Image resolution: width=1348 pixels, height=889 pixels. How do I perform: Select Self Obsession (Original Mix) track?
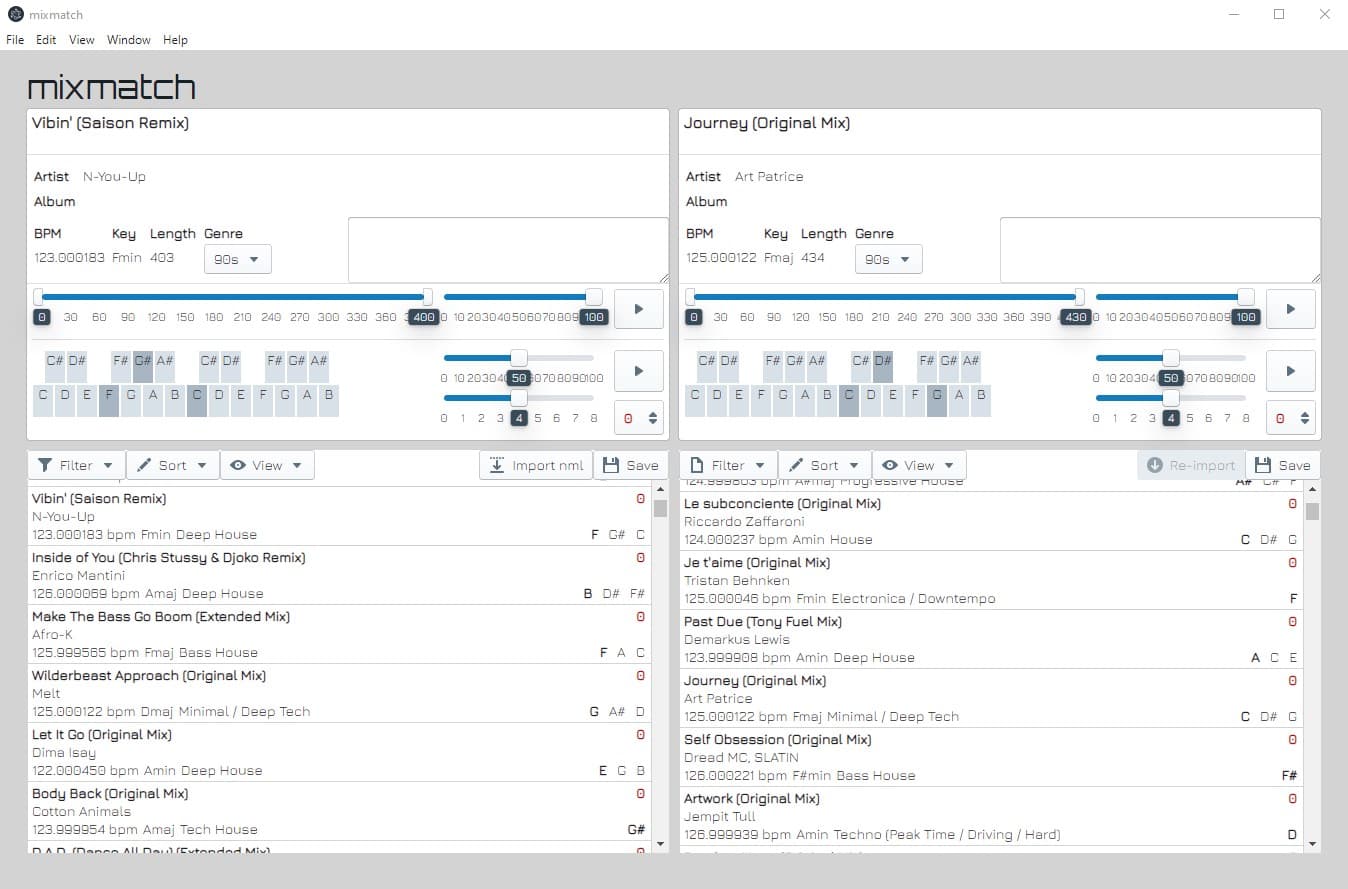[x=991, y=757]
